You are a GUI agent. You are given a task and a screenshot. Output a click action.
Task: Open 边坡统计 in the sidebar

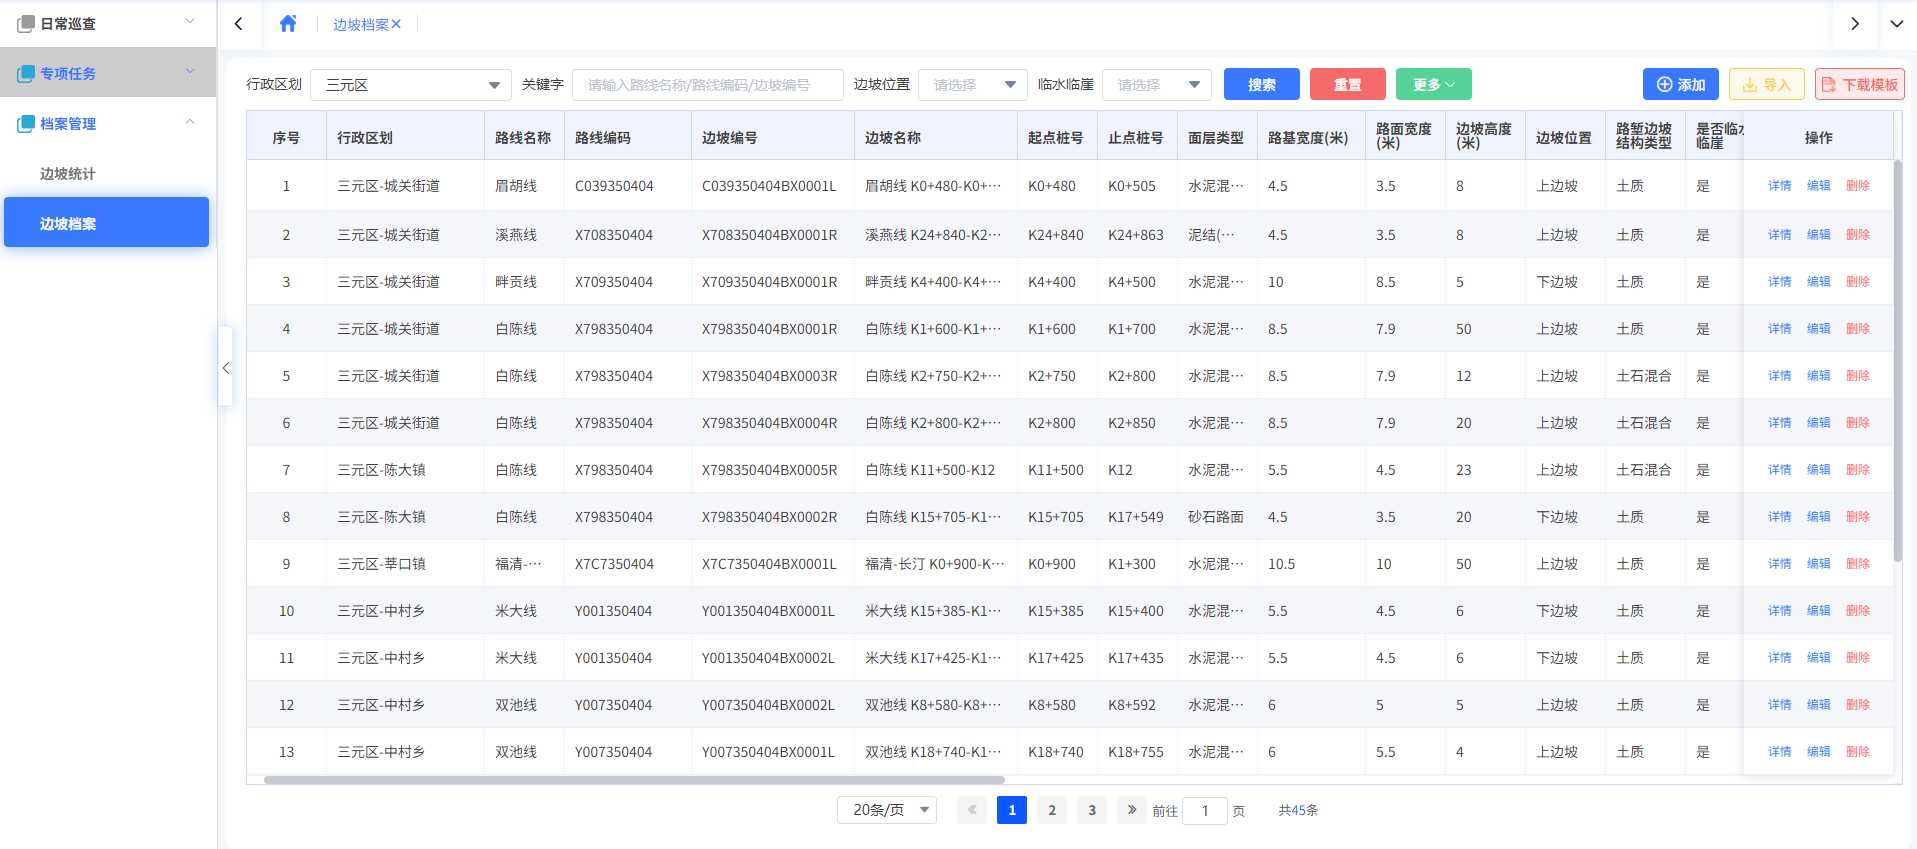click(x=68, y=174)
